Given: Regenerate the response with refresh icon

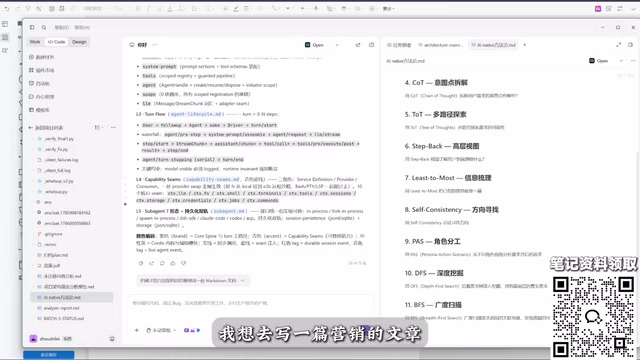Looking at the screenshot, I should [162, 263].
